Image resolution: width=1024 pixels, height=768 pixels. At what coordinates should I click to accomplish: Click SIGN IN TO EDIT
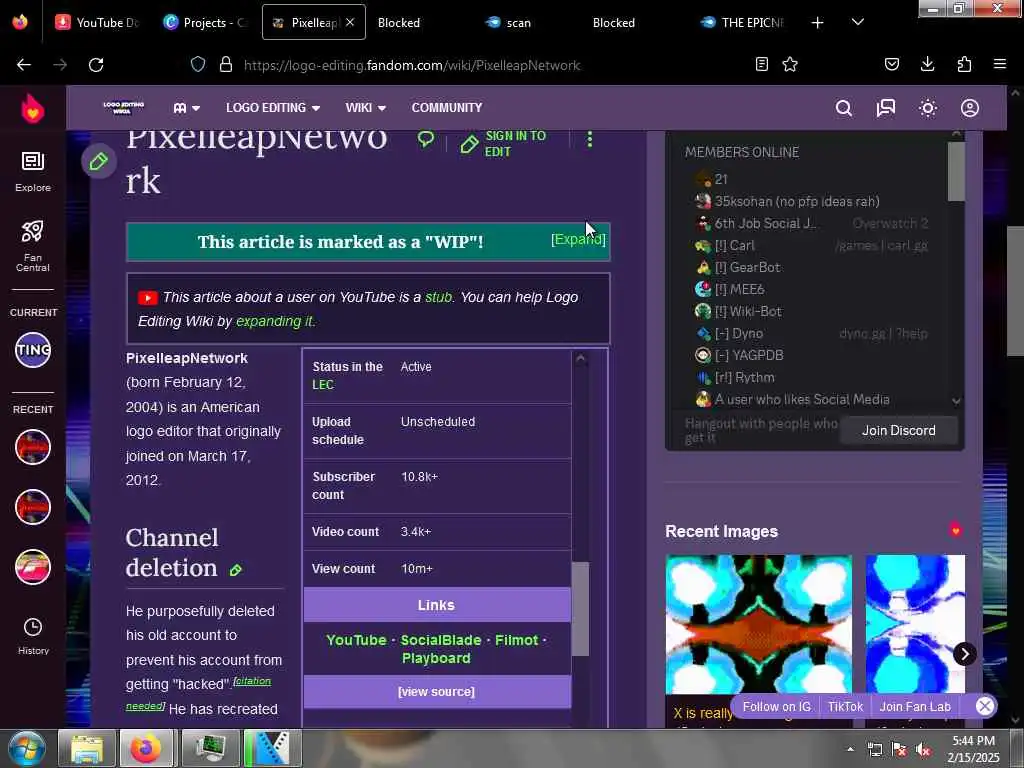[x=504, y=144]
